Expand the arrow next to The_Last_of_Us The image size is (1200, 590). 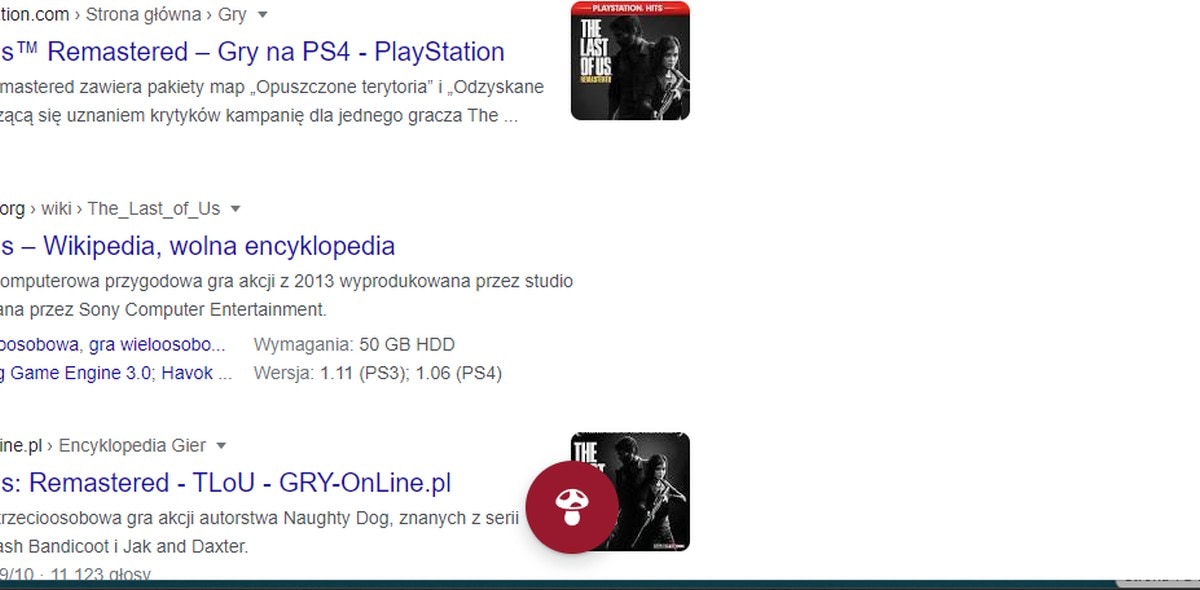[236, 209]
